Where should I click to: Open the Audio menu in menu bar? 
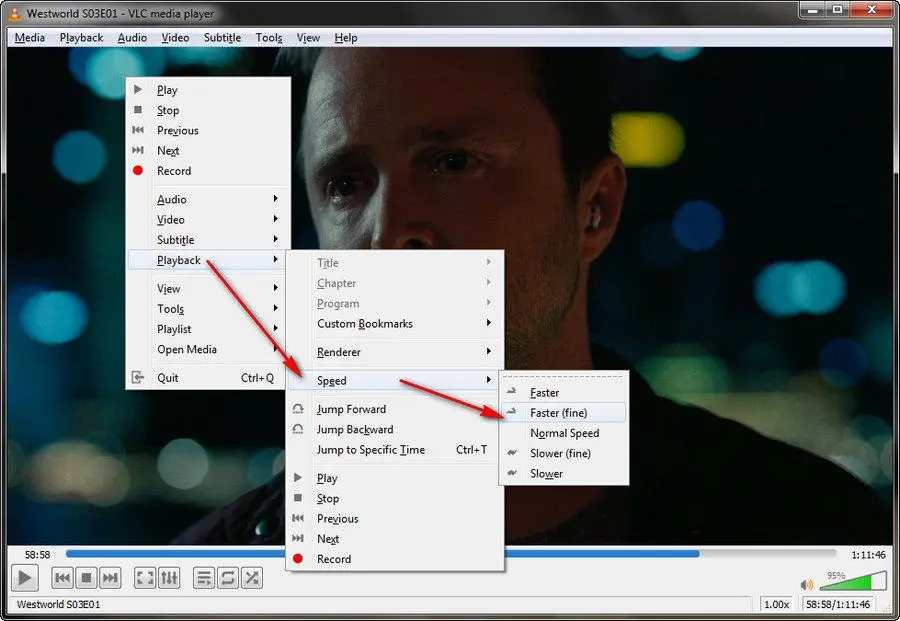(132, 38)
